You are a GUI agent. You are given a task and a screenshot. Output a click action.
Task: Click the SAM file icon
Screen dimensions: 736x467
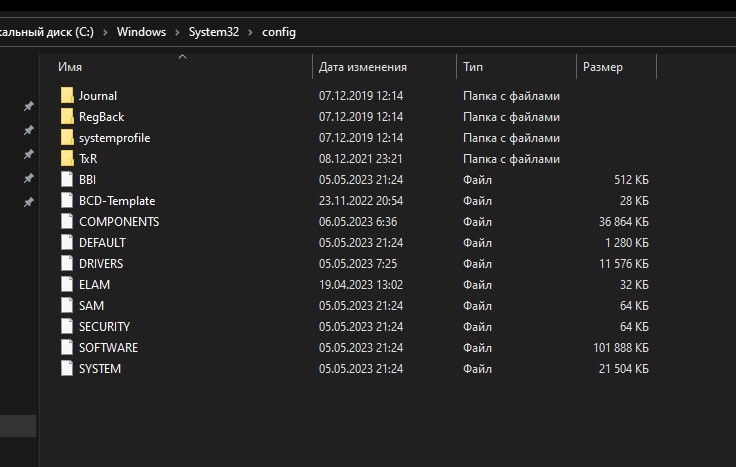coord(67,305)
